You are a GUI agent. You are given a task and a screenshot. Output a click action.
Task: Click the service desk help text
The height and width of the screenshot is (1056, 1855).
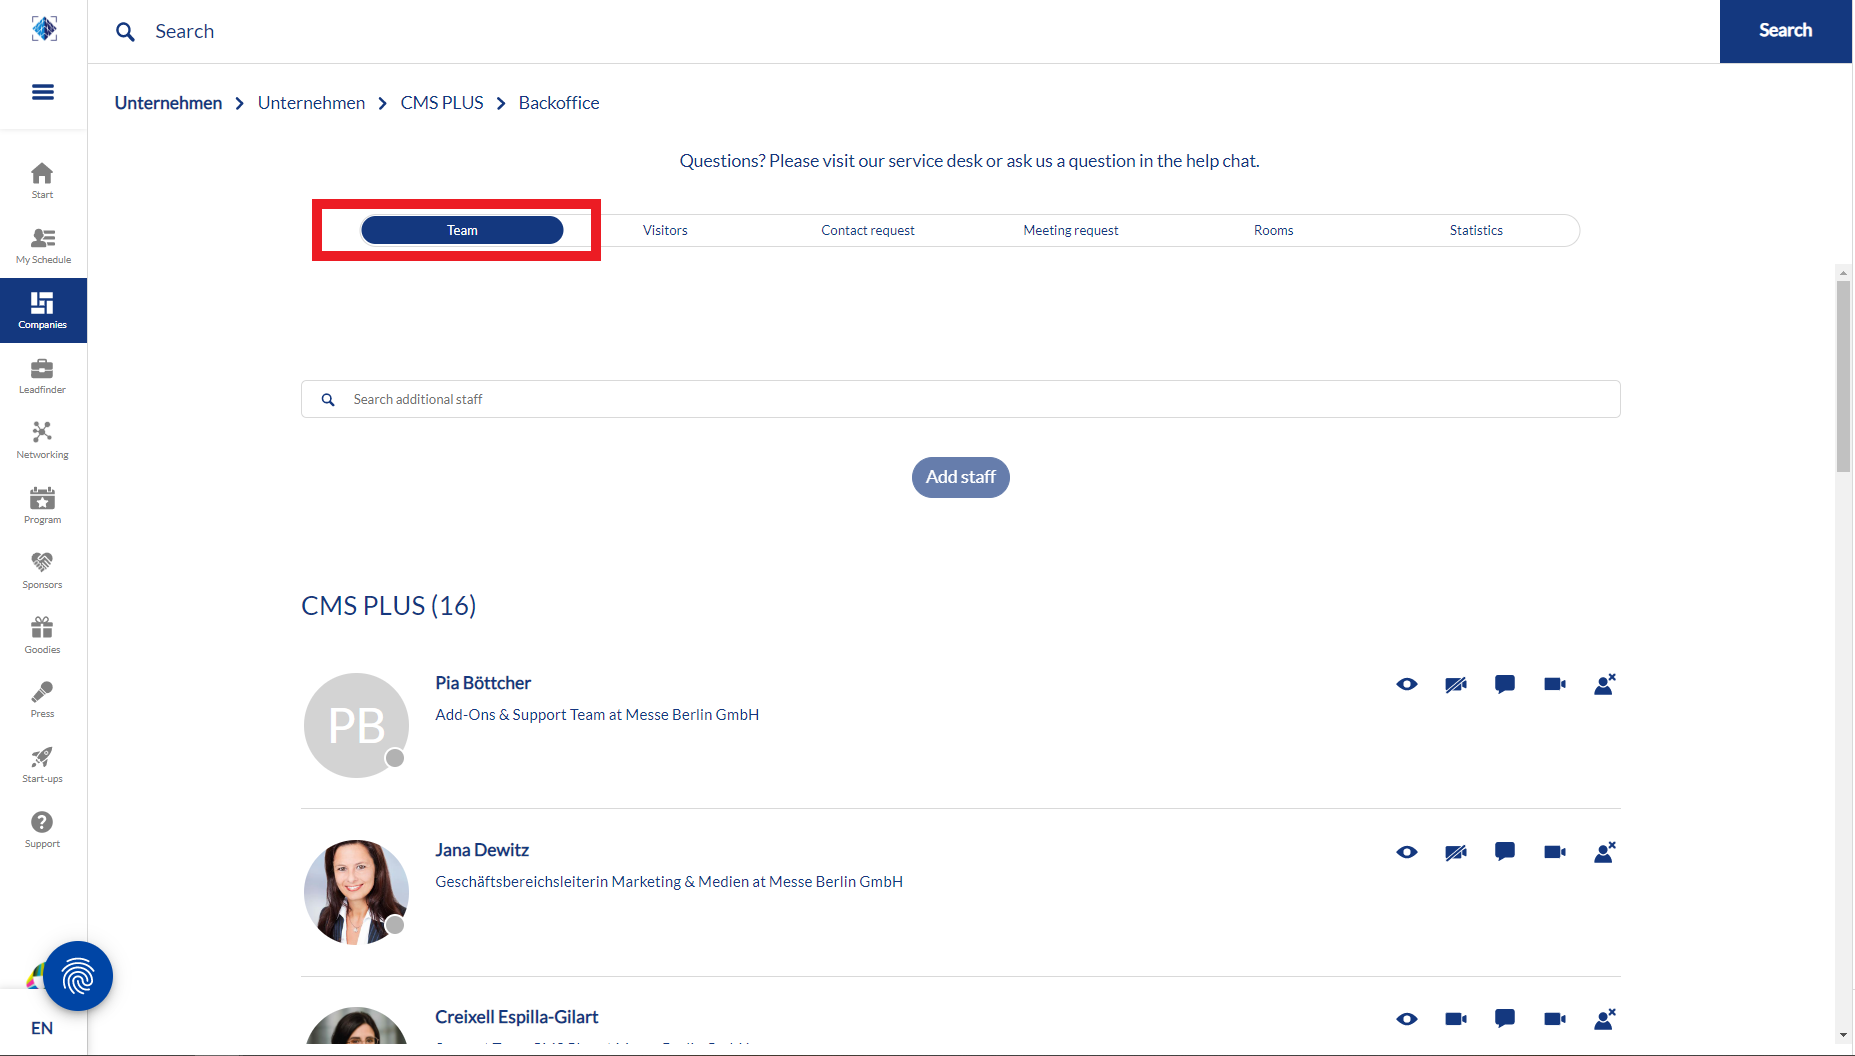click(969, 161)
